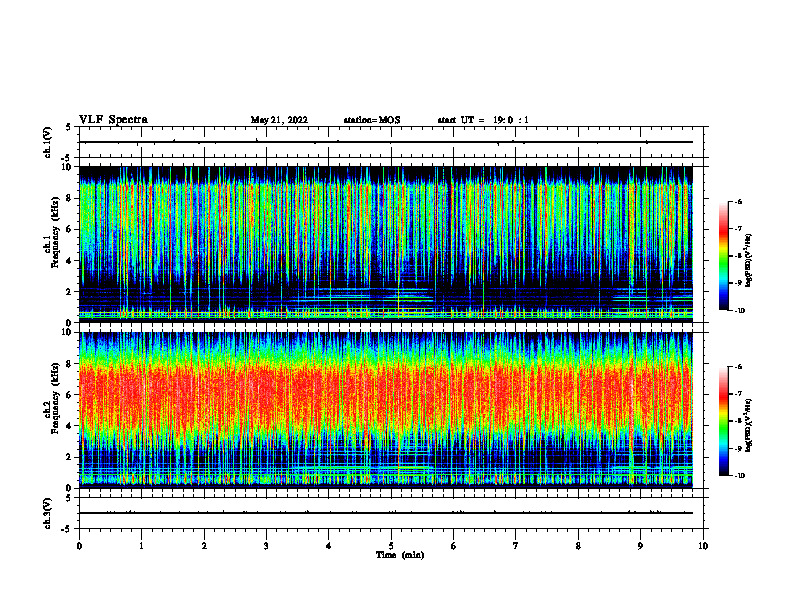The image size is (792, 612).
Task: Click time axis tick label "5"
Action: coord(391,546)
